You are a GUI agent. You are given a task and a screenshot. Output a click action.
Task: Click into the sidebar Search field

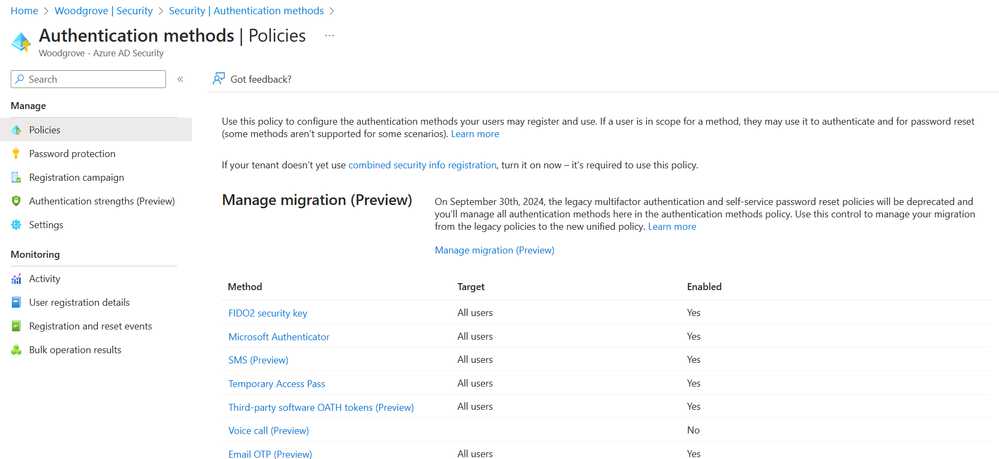(x=89, y=79)
